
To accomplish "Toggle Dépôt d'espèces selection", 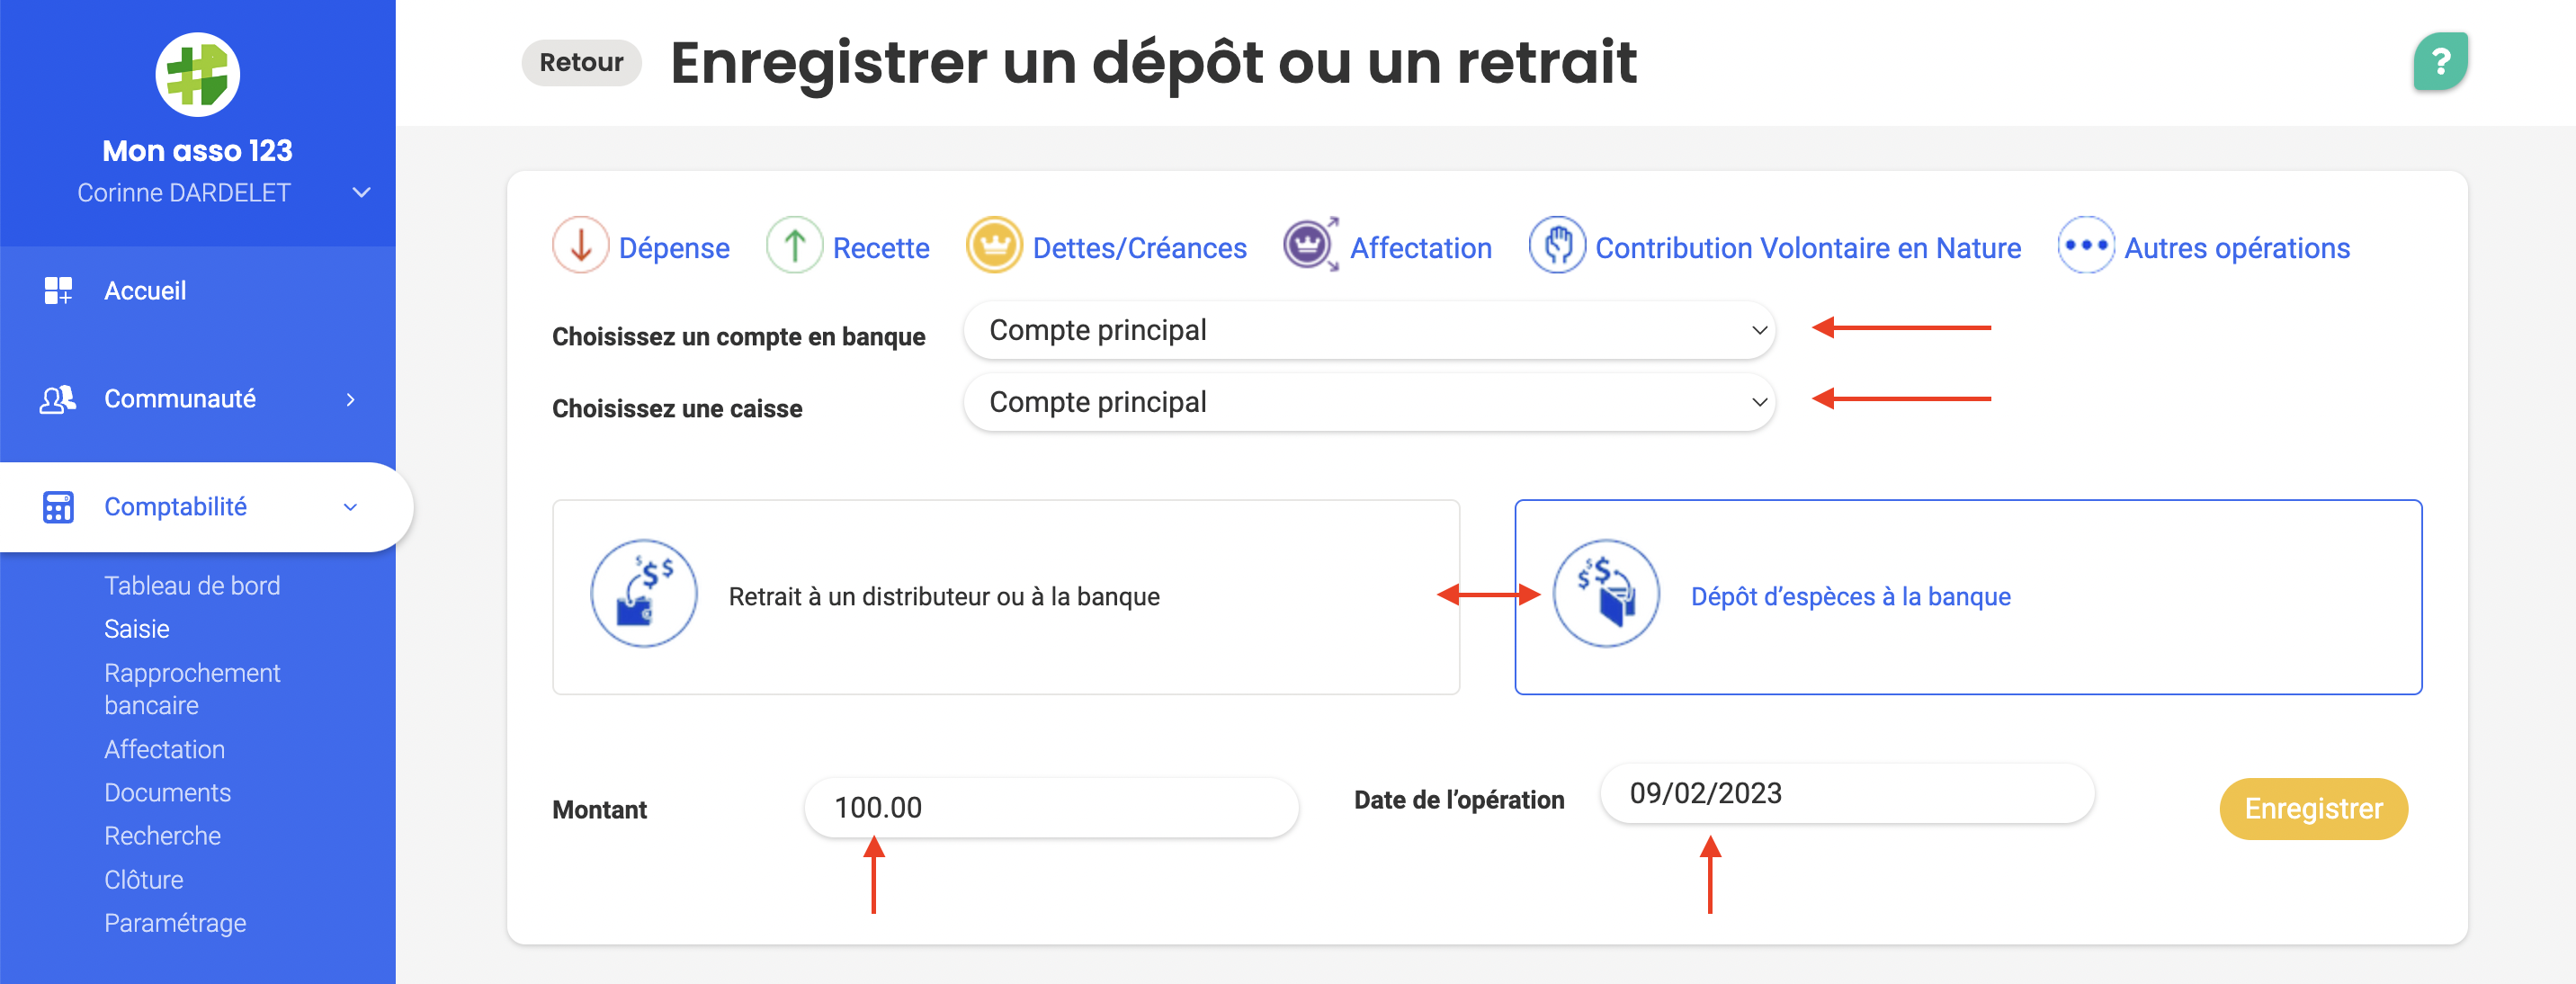I will point(1966,596).
